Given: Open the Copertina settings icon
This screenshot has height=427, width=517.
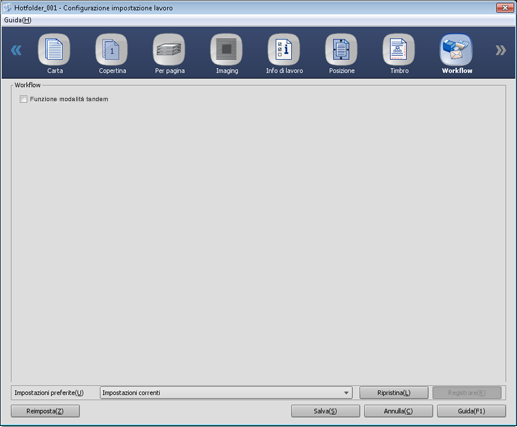Looking at the screenshot, I should click(x=111, y=49).
